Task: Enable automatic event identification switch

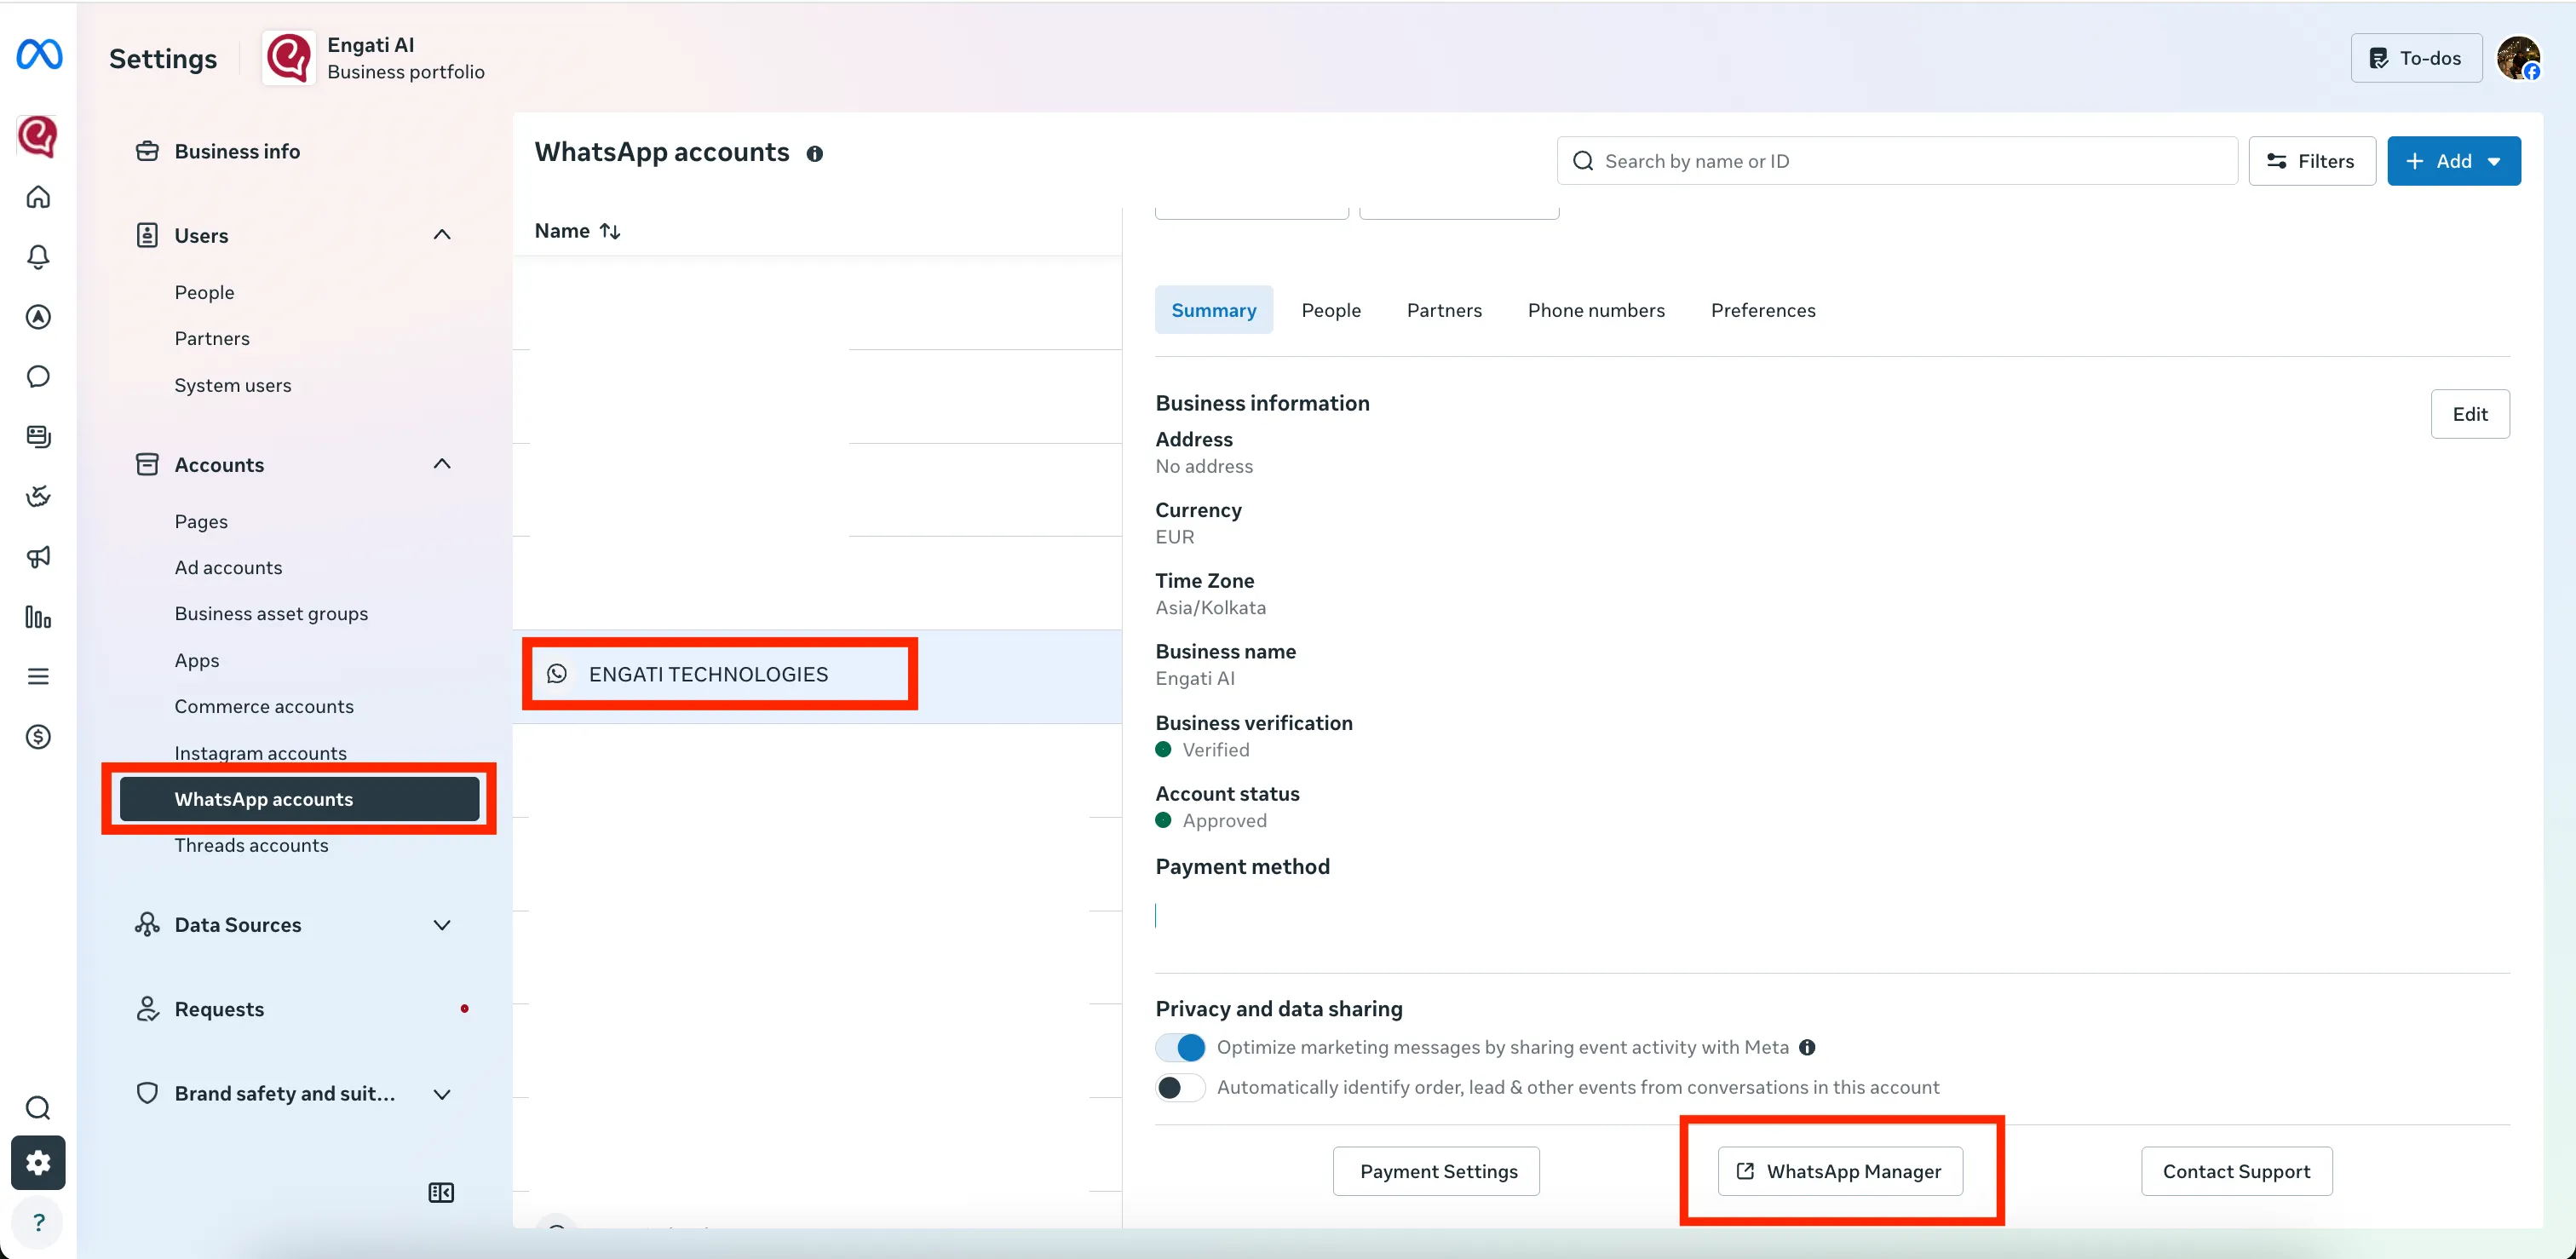Action: point(1180,1088)
